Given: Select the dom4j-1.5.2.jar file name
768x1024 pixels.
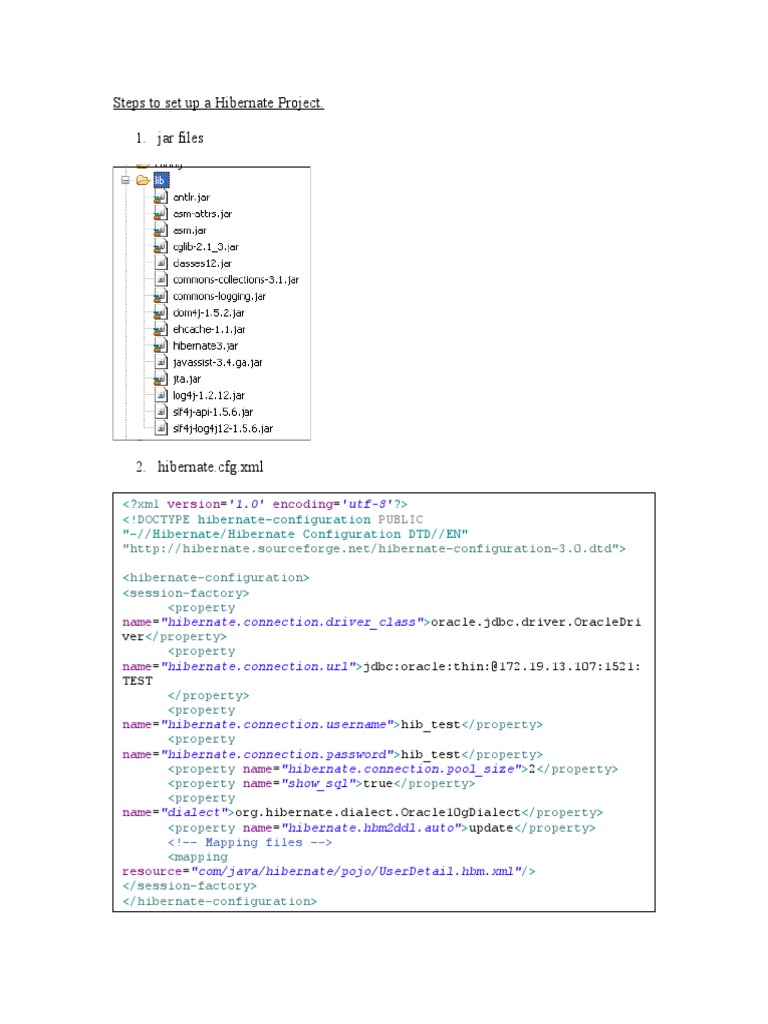Looking at the screenshot, I should tap(208, 313).
